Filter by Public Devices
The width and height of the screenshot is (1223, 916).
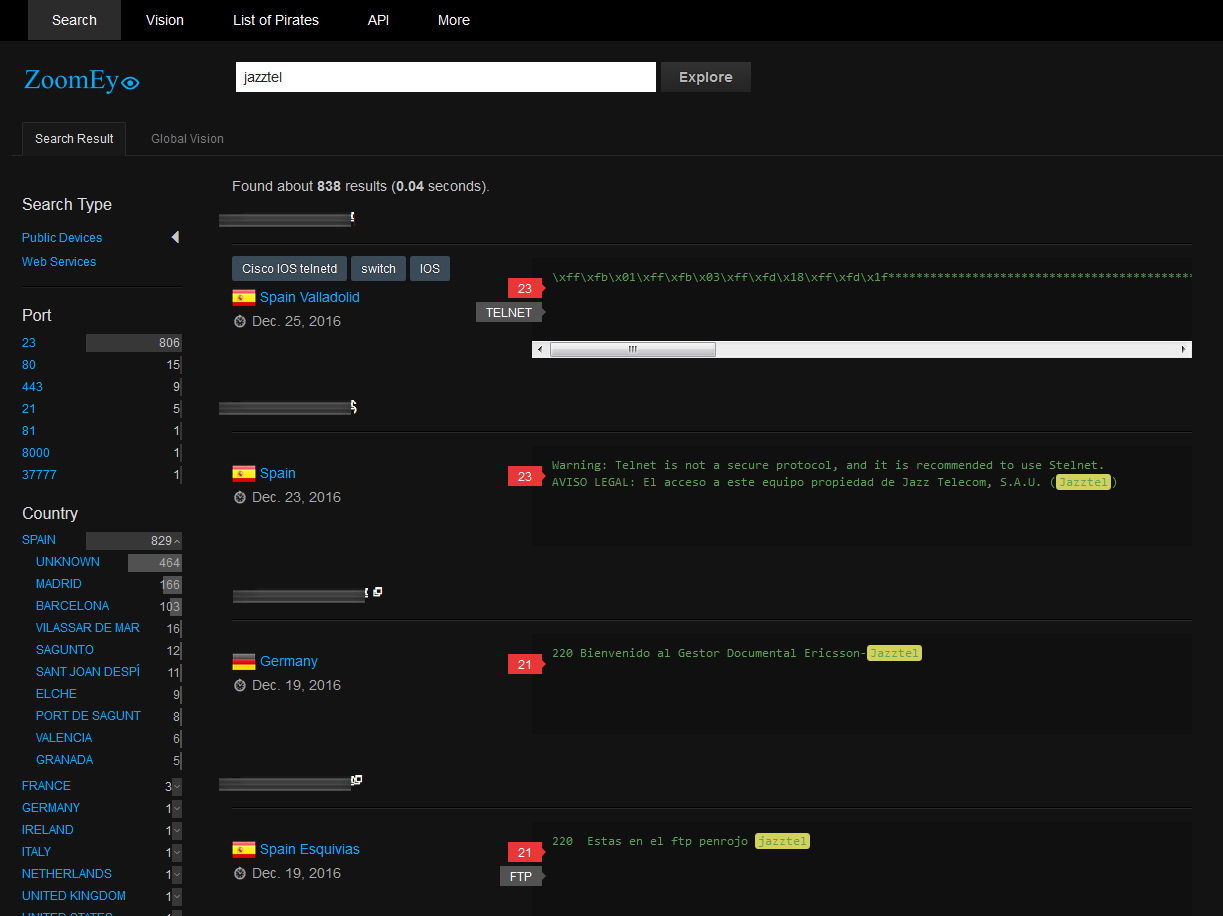[62, 238]
